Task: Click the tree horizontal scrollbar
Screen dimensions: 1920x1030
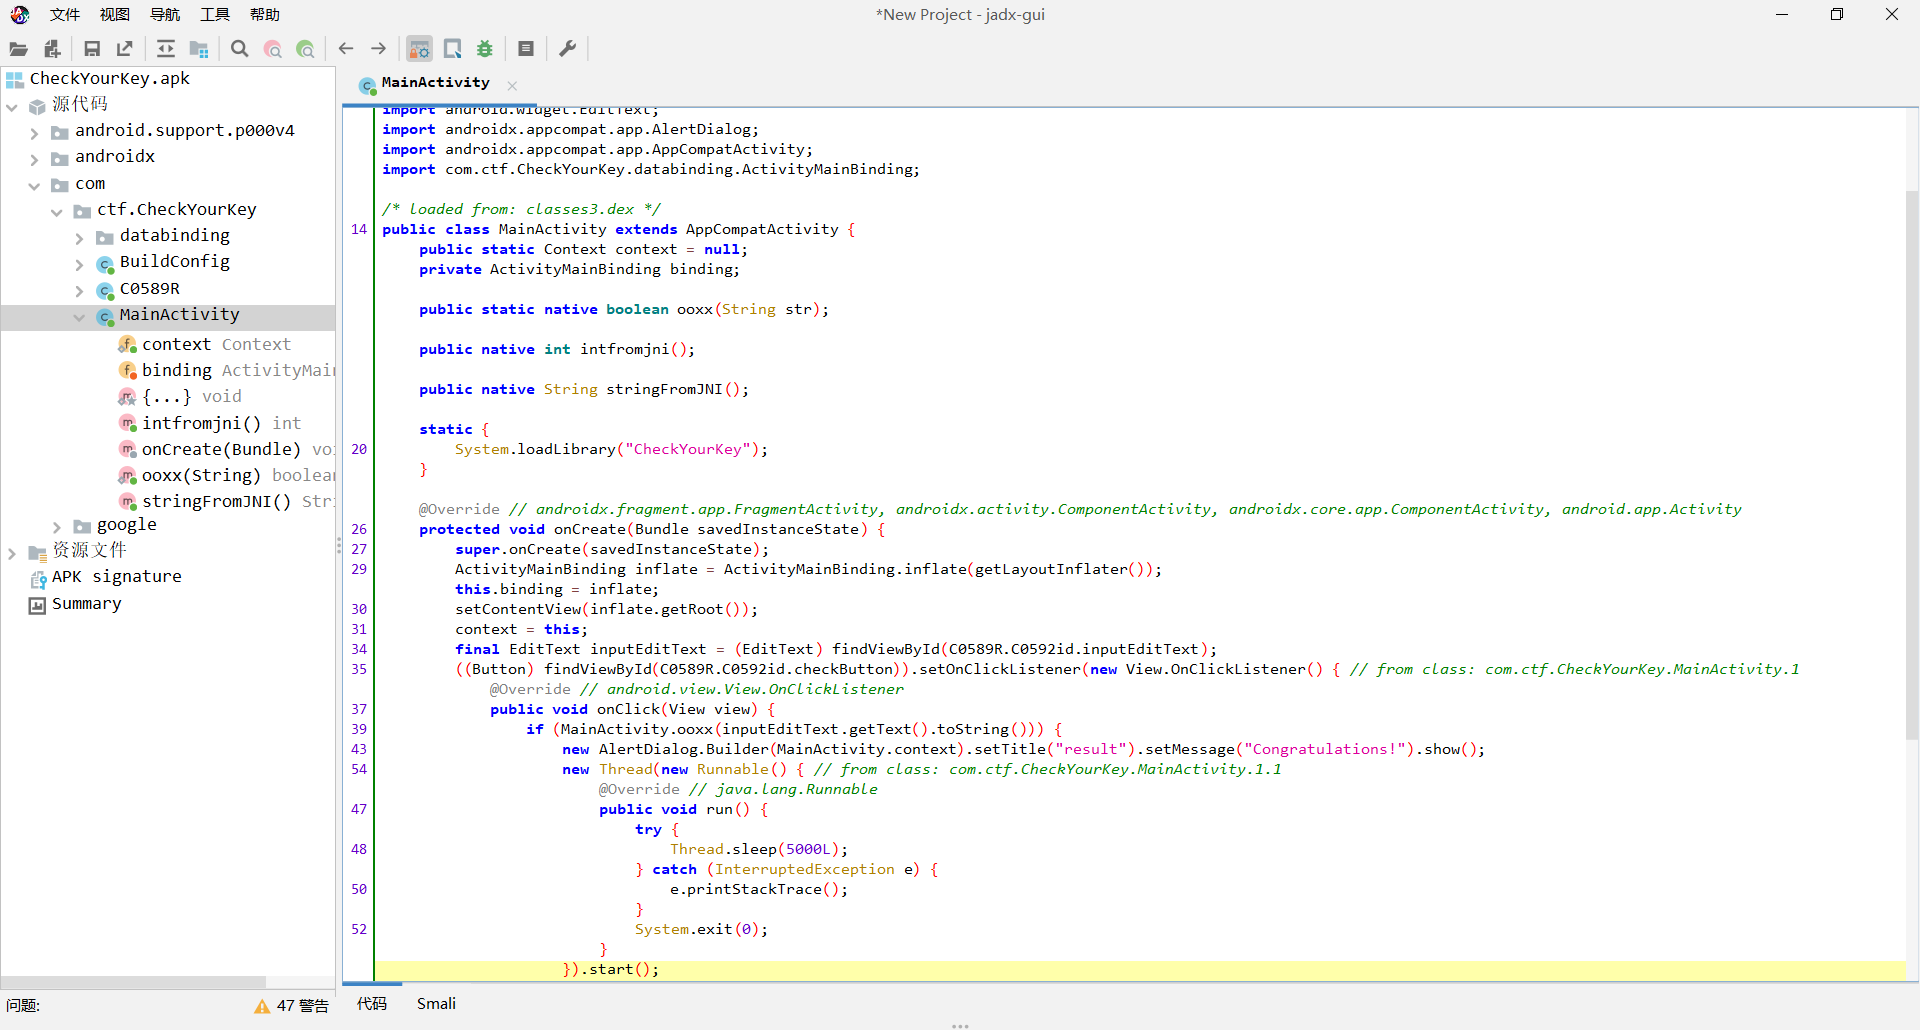Action: (133, 982)
